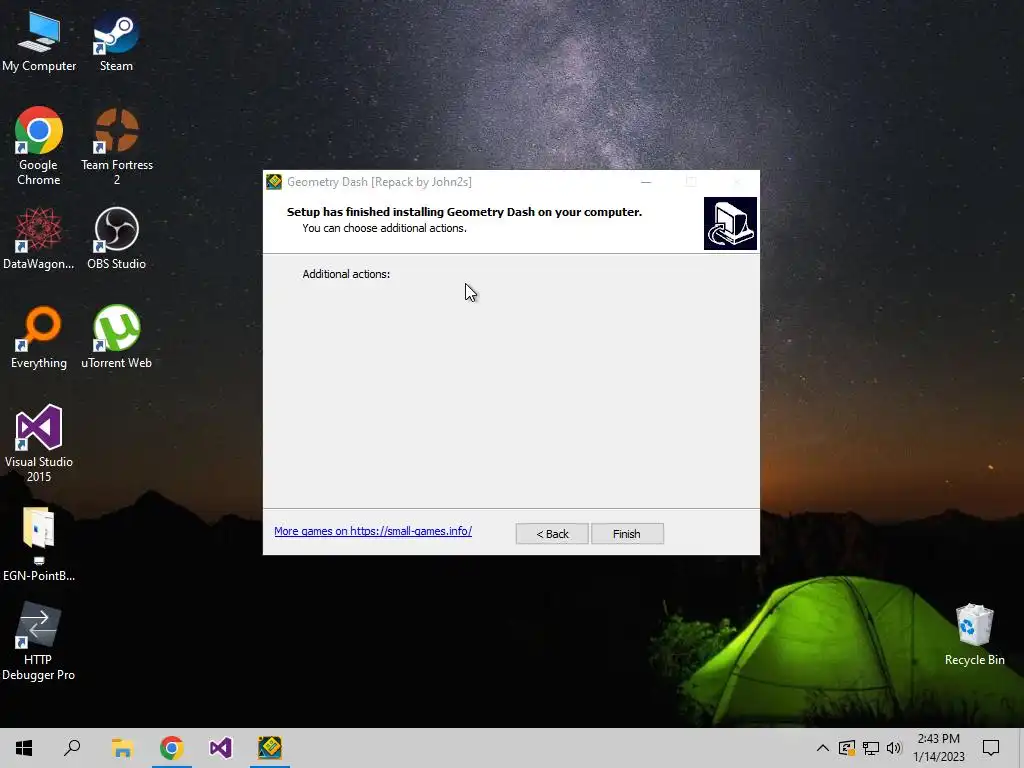Screen dimensions: 1024x768
Task: Open the My Computer desktop icon
Action: tap(39, 42)
